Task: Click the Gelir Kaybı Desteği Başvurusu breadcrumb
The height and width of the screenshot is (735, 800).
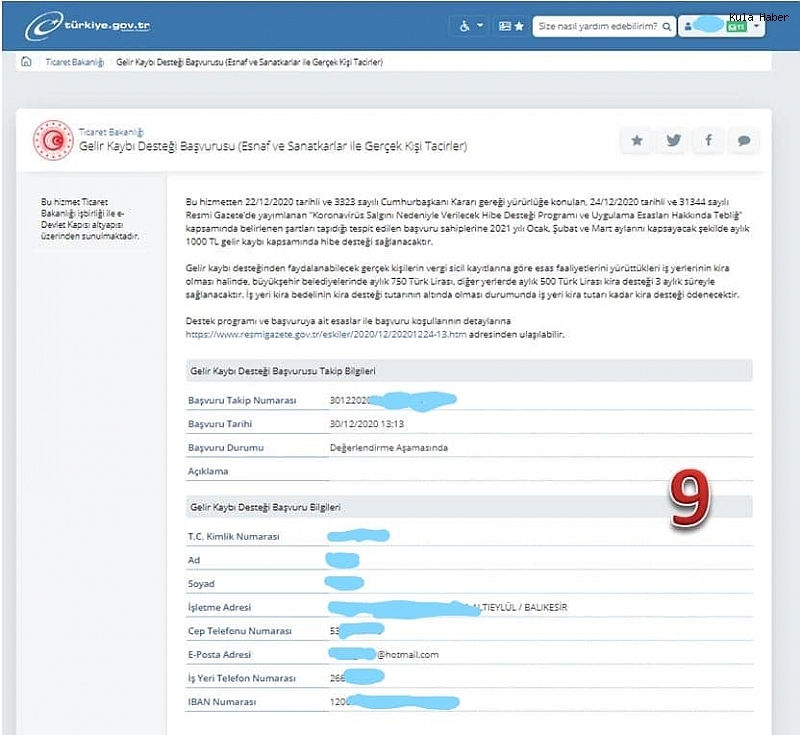Action: pos(249,62)
